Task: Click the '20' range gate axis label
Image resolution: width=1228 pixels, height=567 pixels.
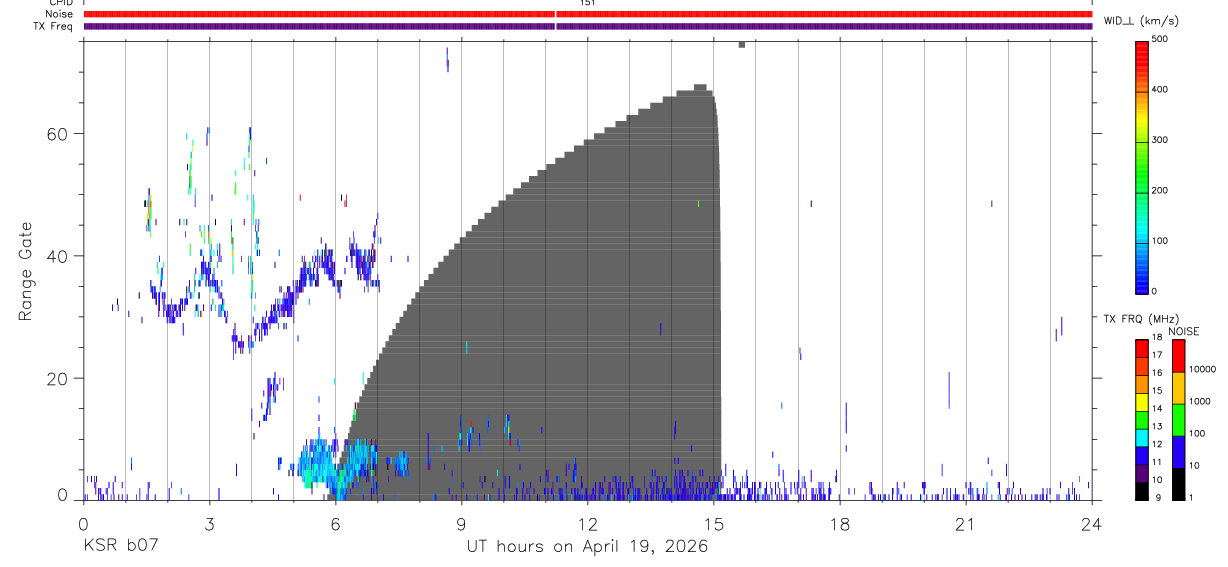Action: pyautogui.click(x=59, y=379)
